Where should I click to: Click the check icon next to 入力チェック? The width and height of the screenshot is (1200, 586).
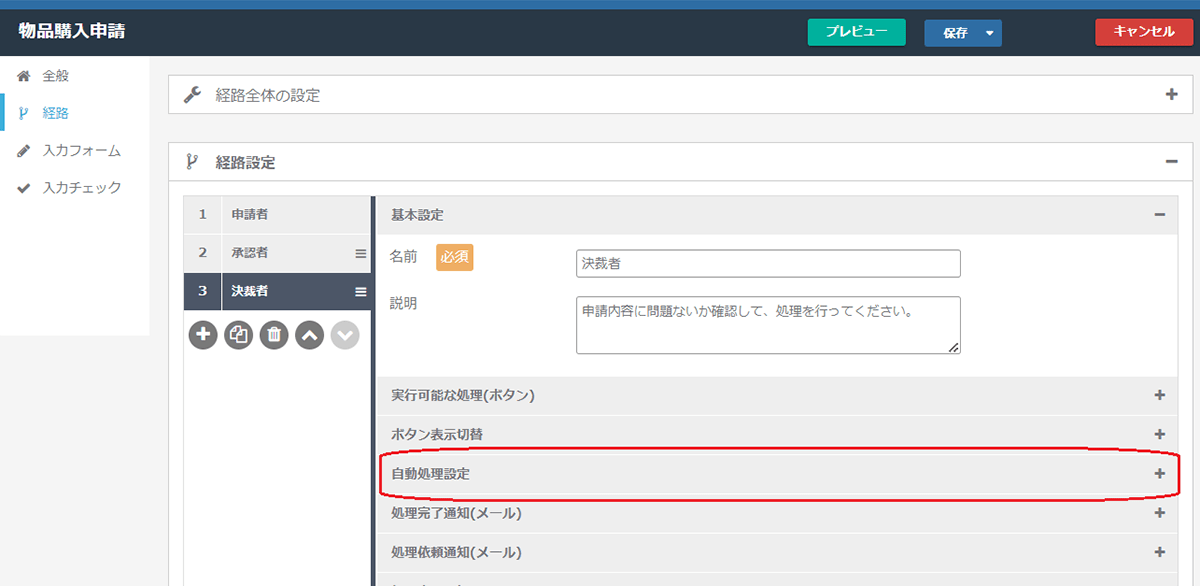pos(24,188)
